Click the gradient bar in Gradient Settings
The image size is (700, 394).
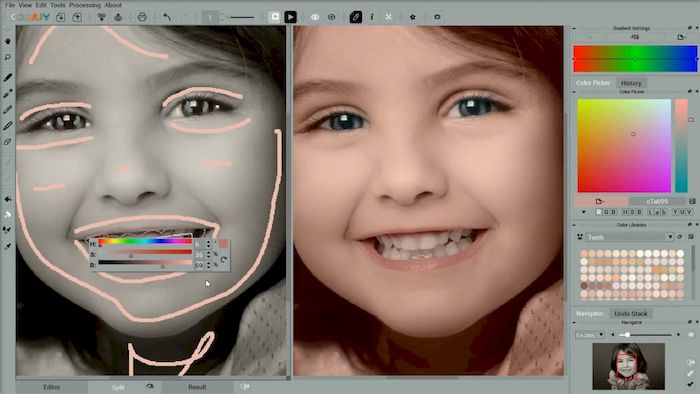coord(635,59)
